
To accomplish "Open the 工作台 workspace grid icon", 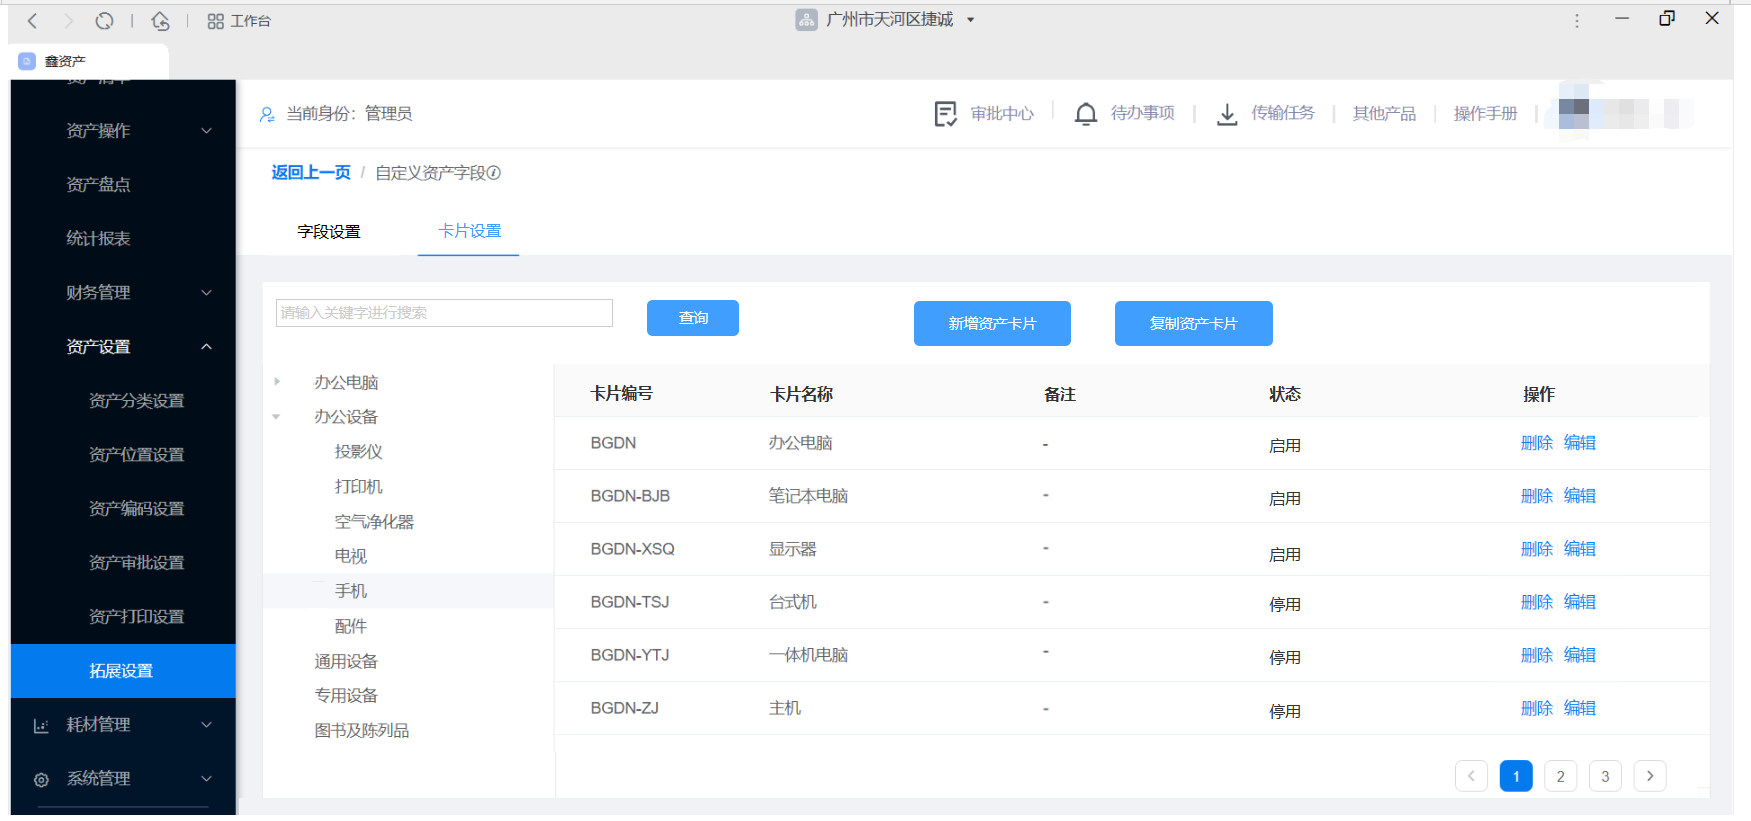I will [215, 21].
